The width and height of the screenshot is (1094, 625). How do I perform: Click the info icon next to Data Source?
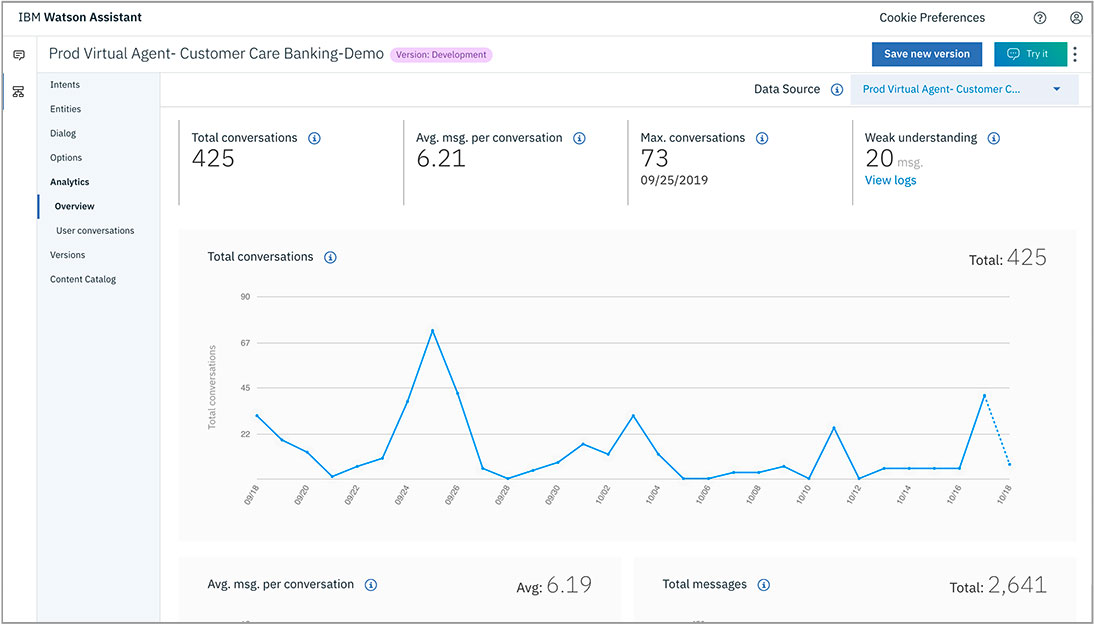pyautogui.click(x=837, y=89)
